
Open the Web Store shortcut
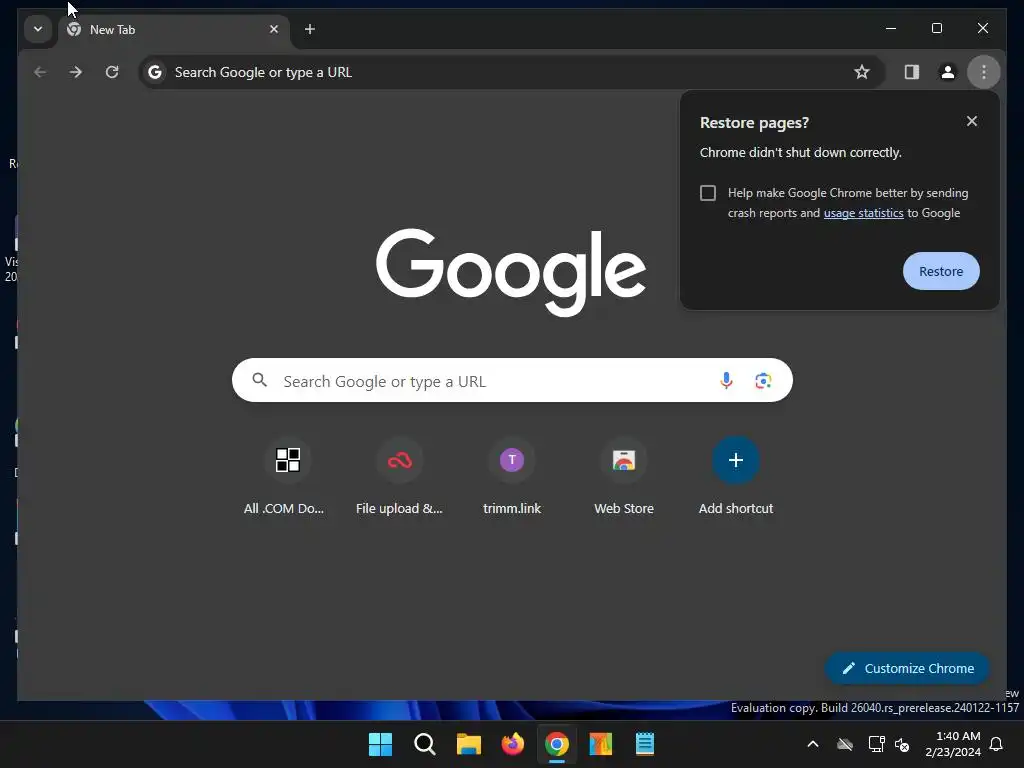[624, 477]
